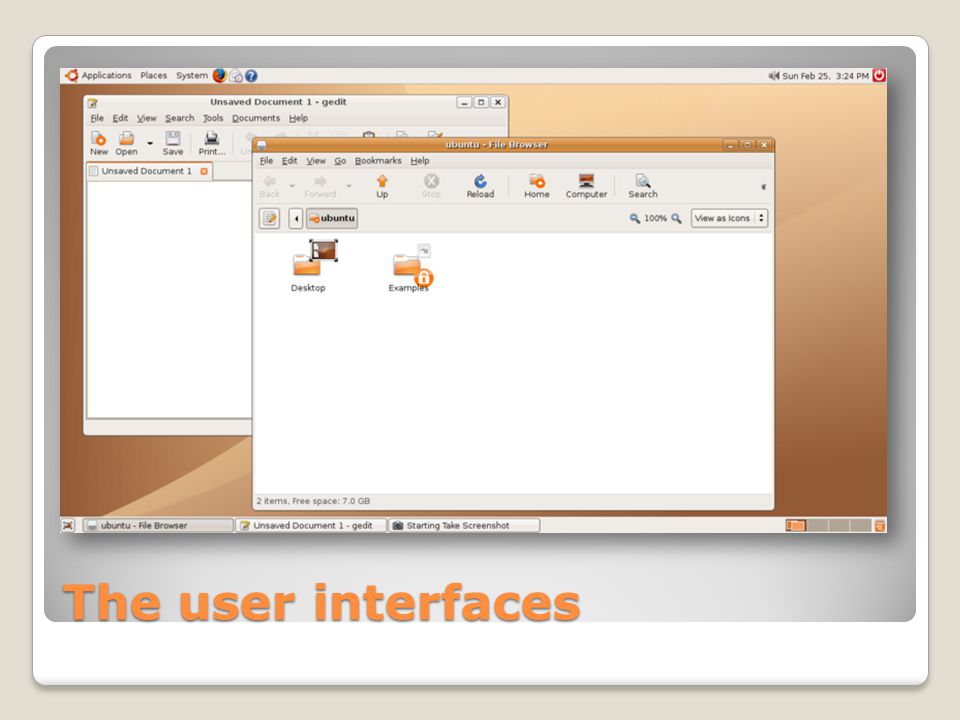Switch to first workspace in switcher
The height and width of the screenshot is (720, 960).
pyautogui.click(x=796, y=525)
